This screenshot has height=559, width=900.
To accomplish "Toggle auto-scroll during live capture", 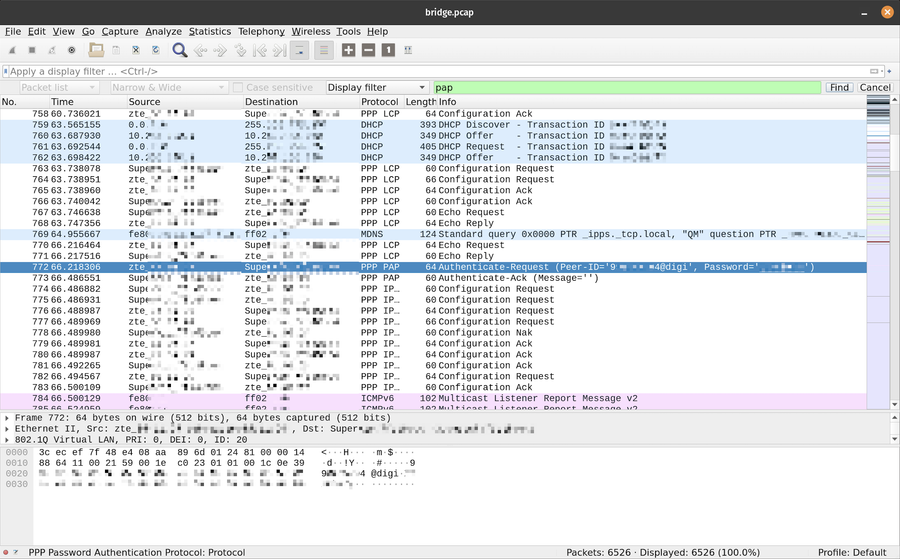I will [x=300, y=51].
